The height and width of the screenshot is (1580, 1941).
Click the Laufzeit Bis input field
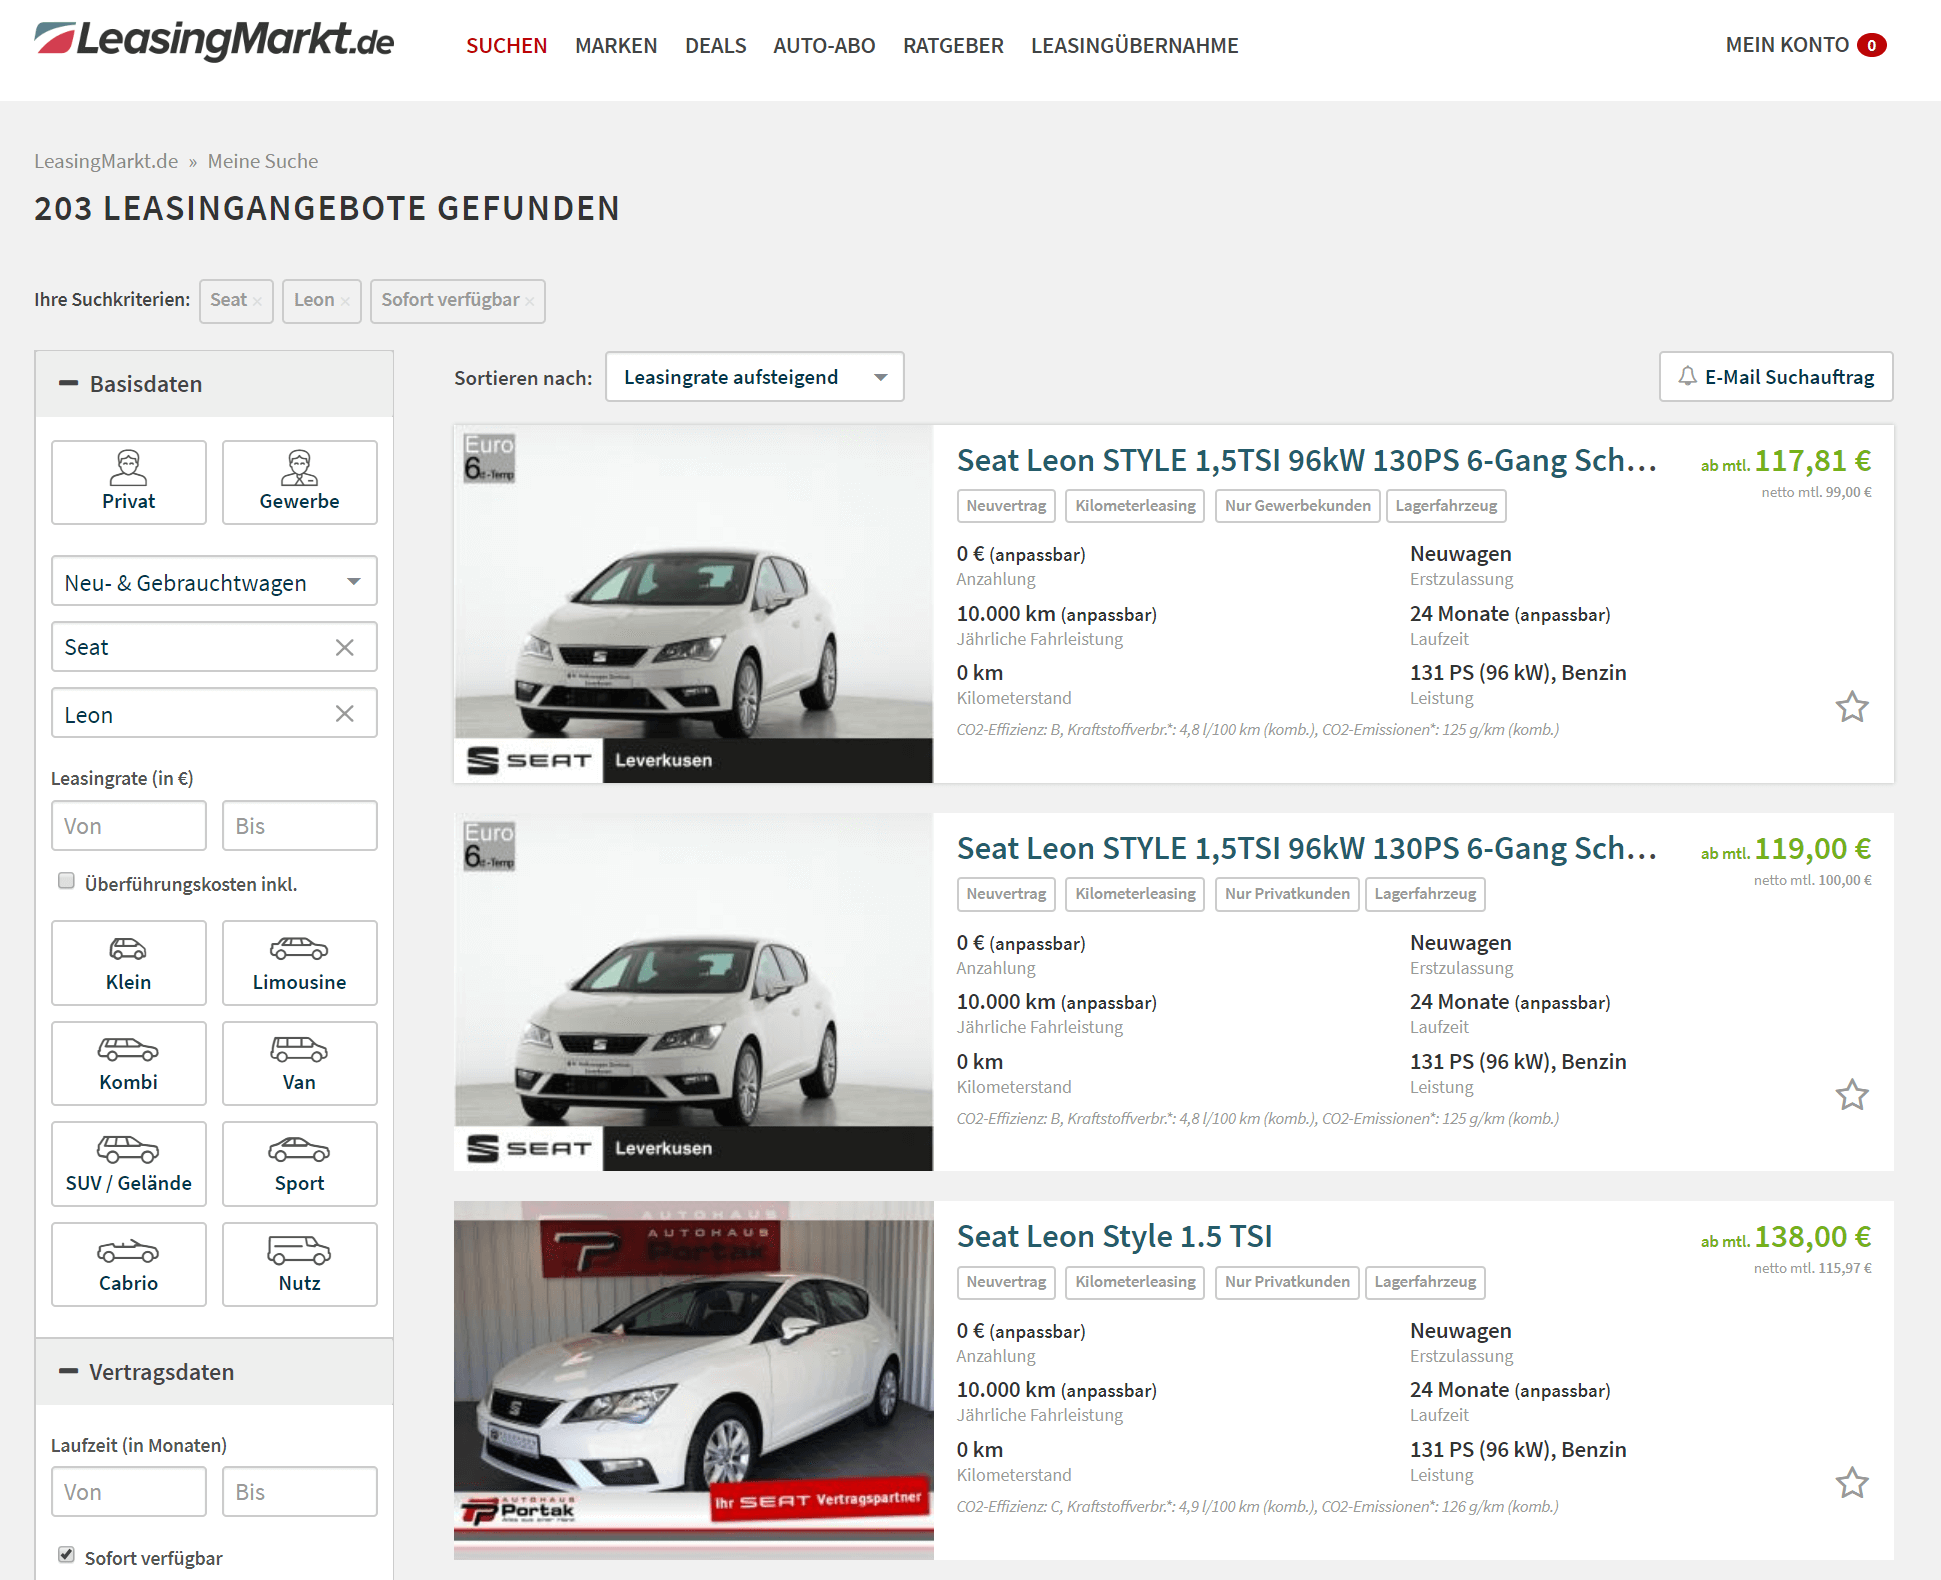pyautogui.click(x=299, y=1491)
